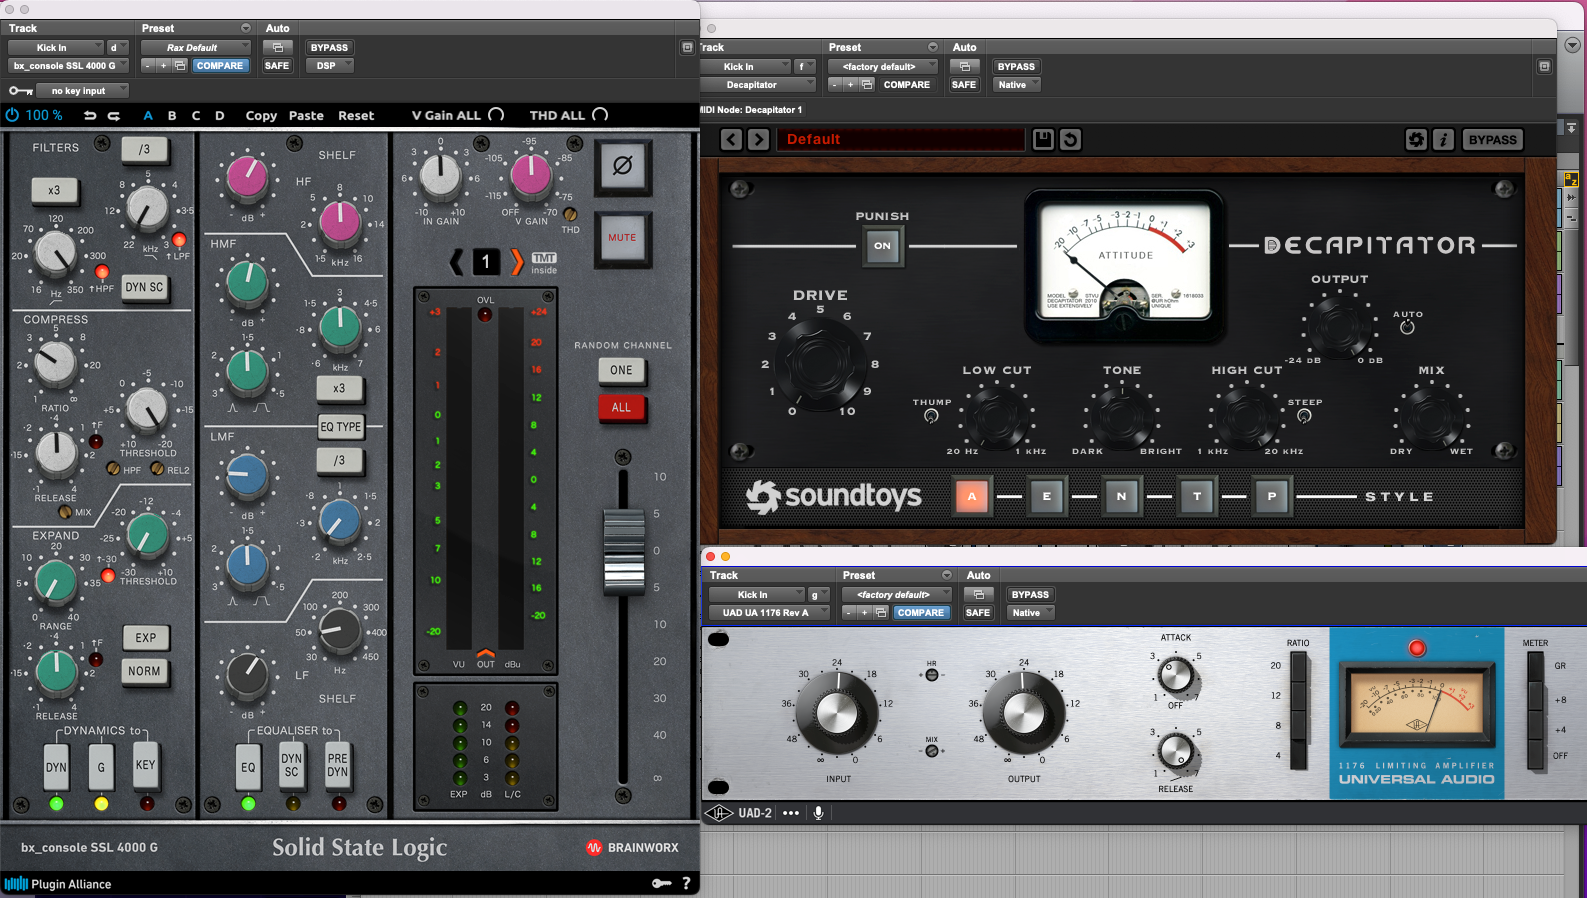Viewport: 1587px width, 898px height.
Task: Click the Decapitator DRIVE knob
Action: tap(820, 363)
